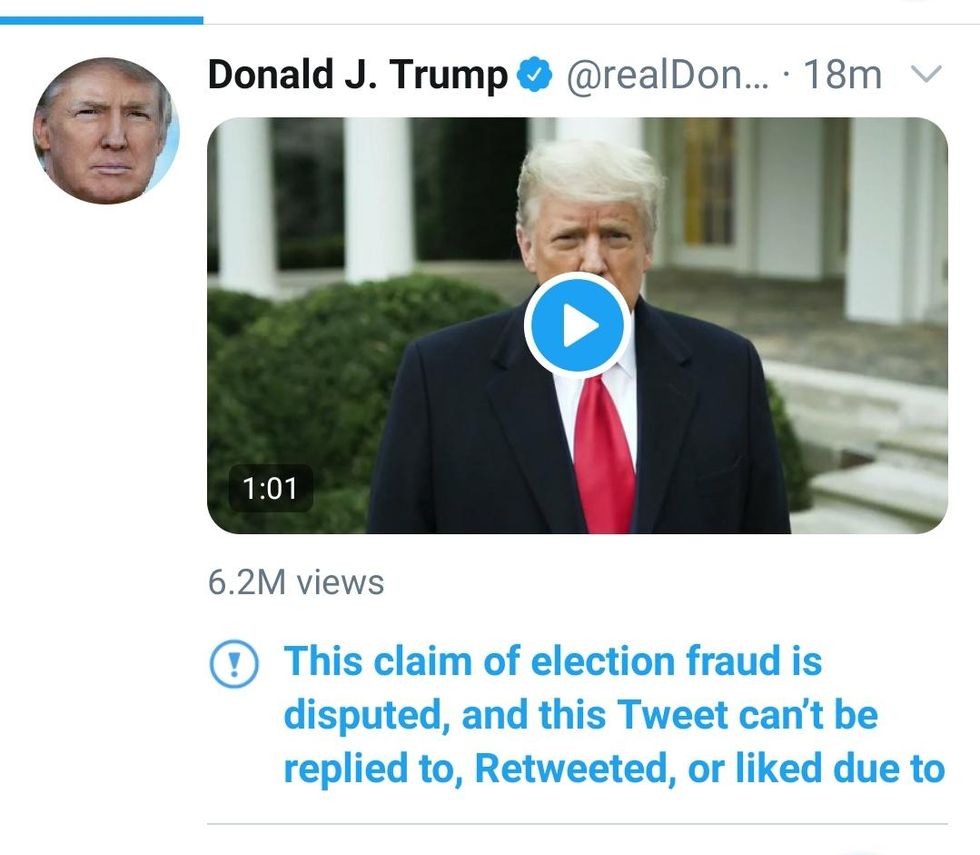The image size is (980, 855).
Task: Click the exclamation warning icon
Action: (x=234, y=663)
